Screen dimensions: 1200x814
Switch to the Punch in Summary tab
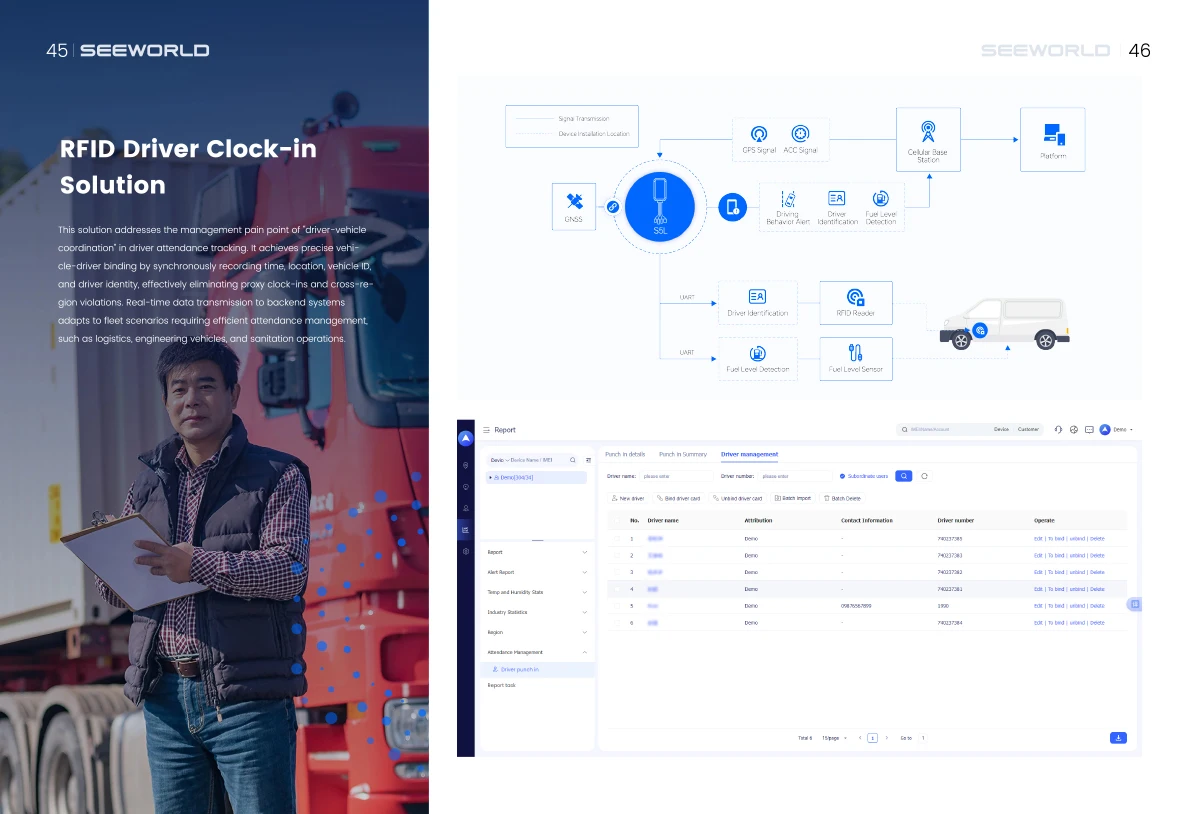click(683, 455)
